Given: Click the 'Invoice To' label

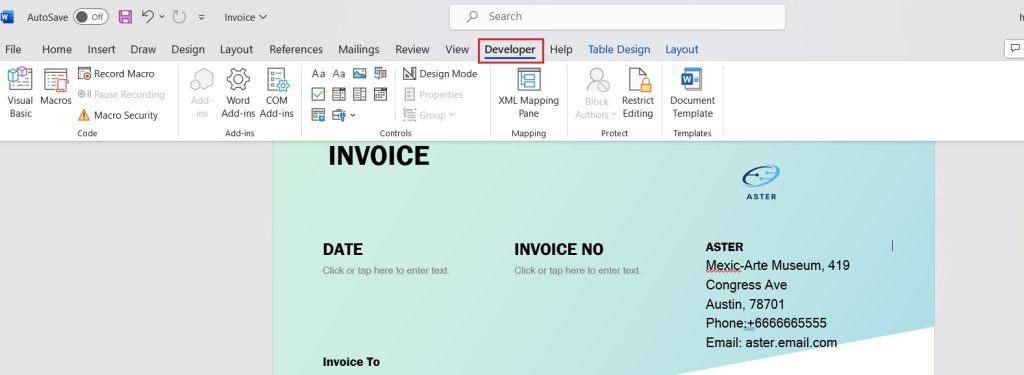Looking at the screenshot, I should click(x=351, y=362).
